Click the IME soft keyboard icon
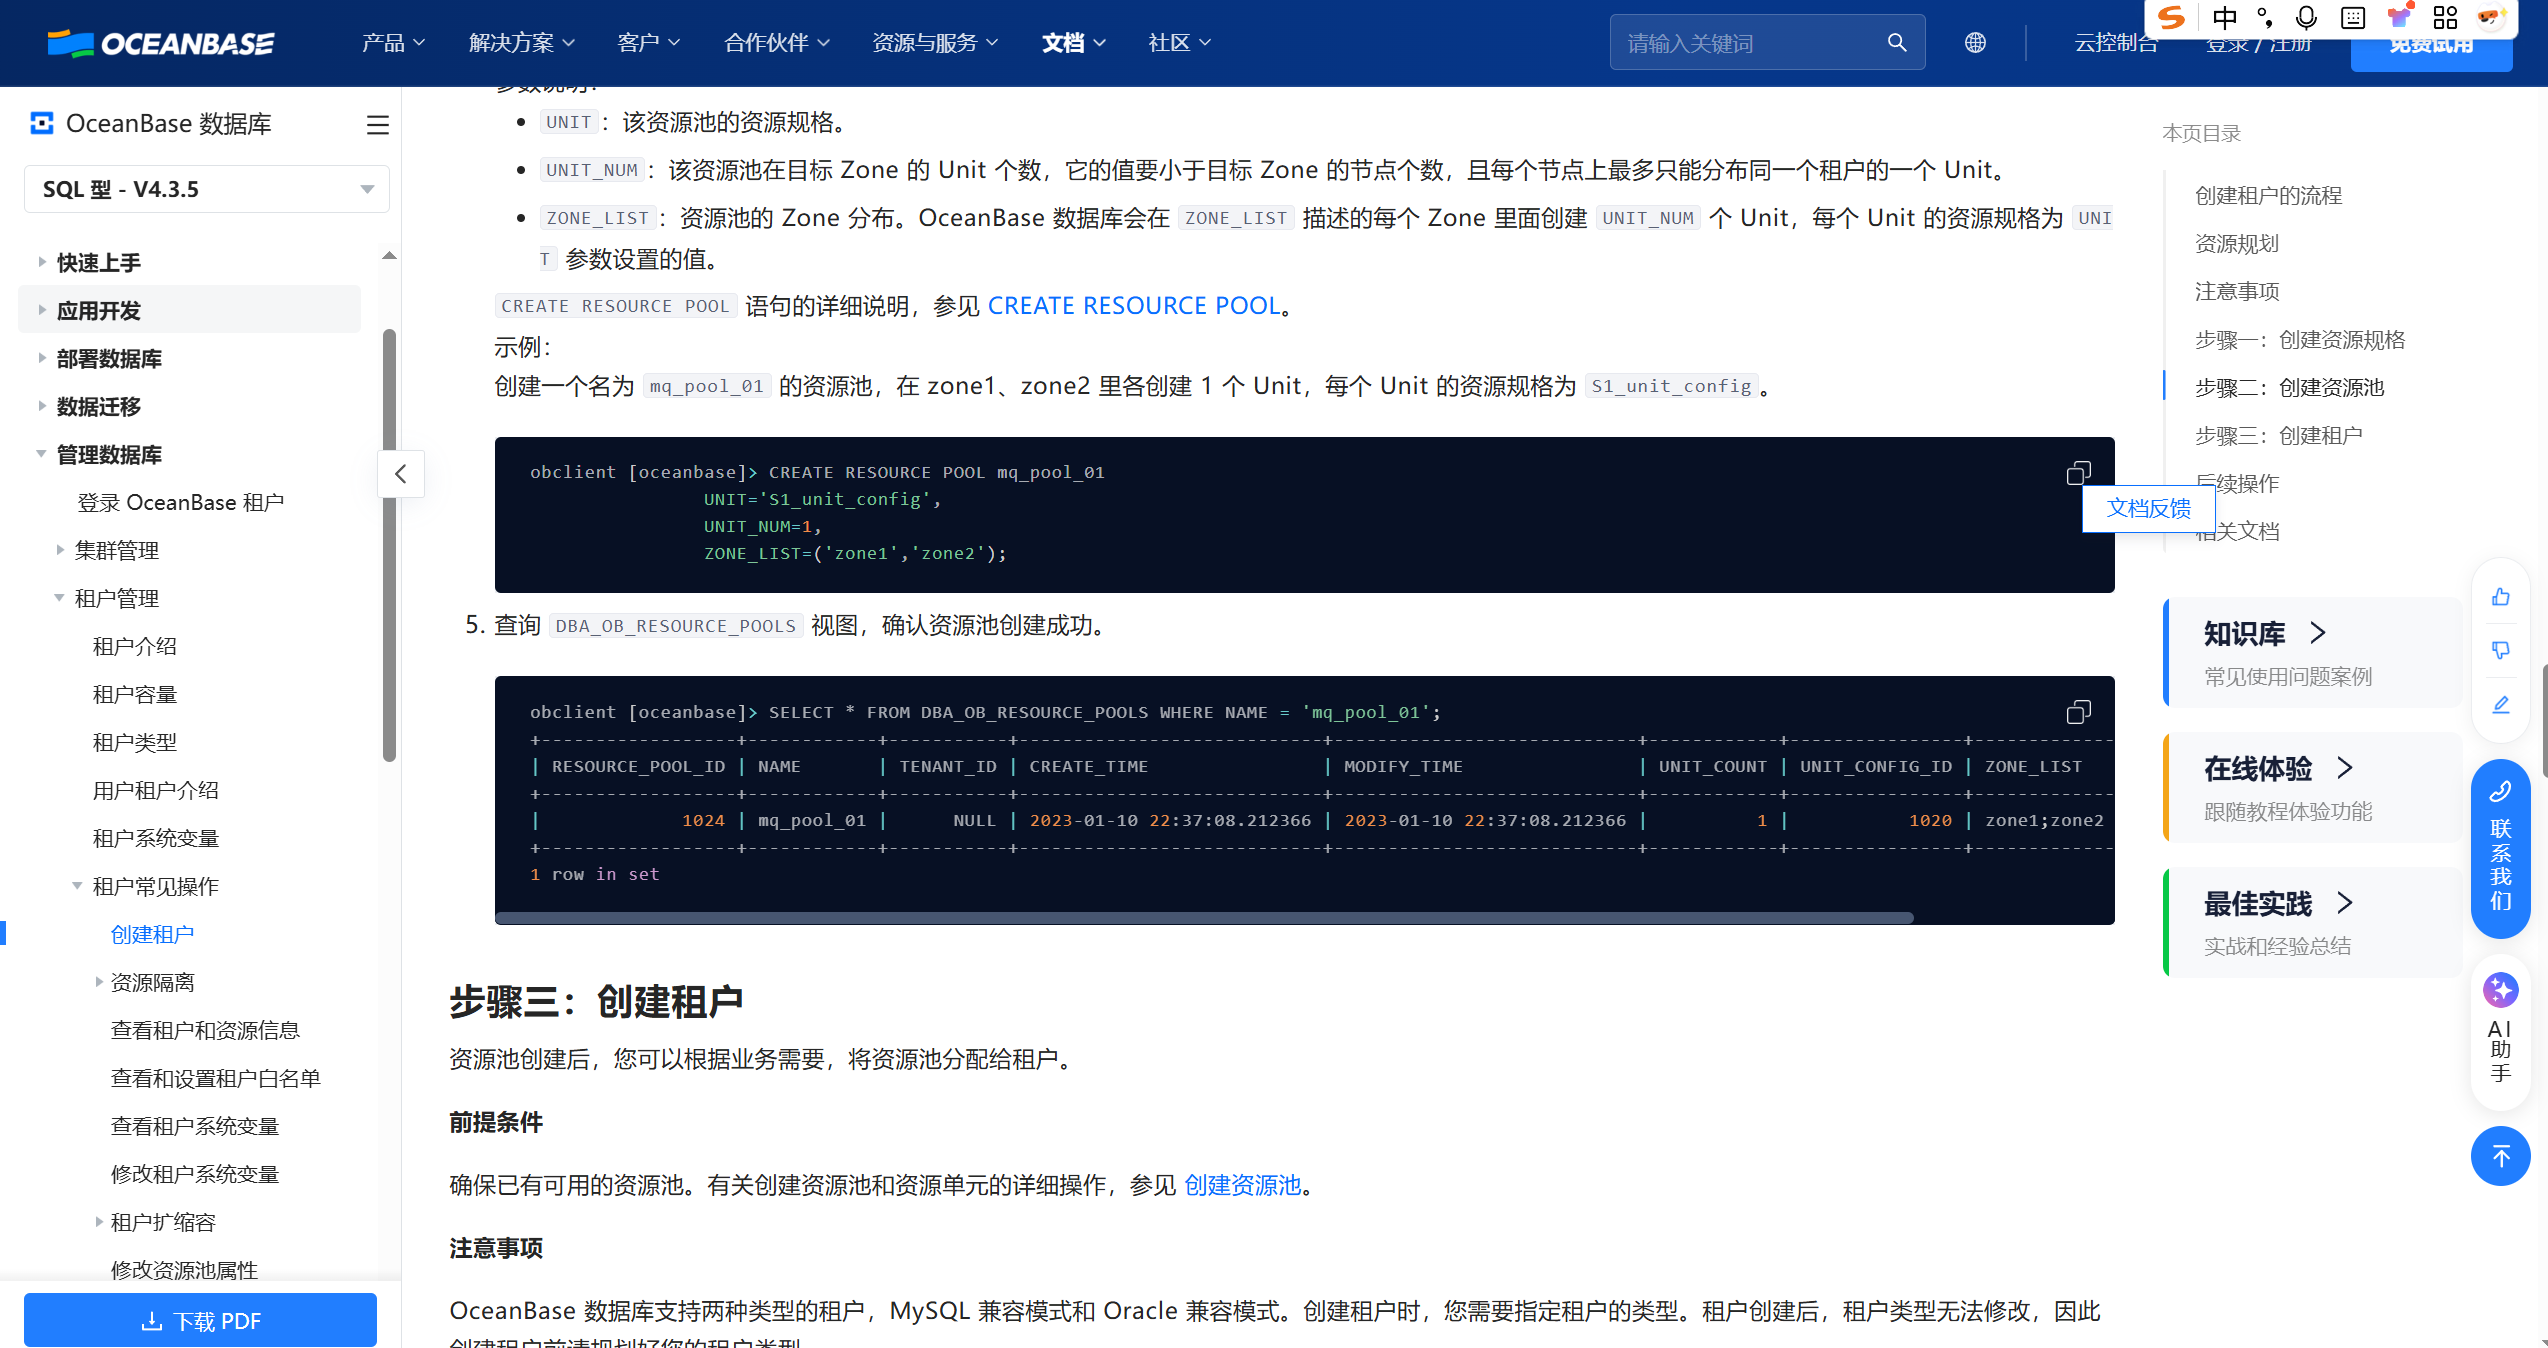The width and height of the screenshot is (2548, 1348). [x=2353, y=18]
